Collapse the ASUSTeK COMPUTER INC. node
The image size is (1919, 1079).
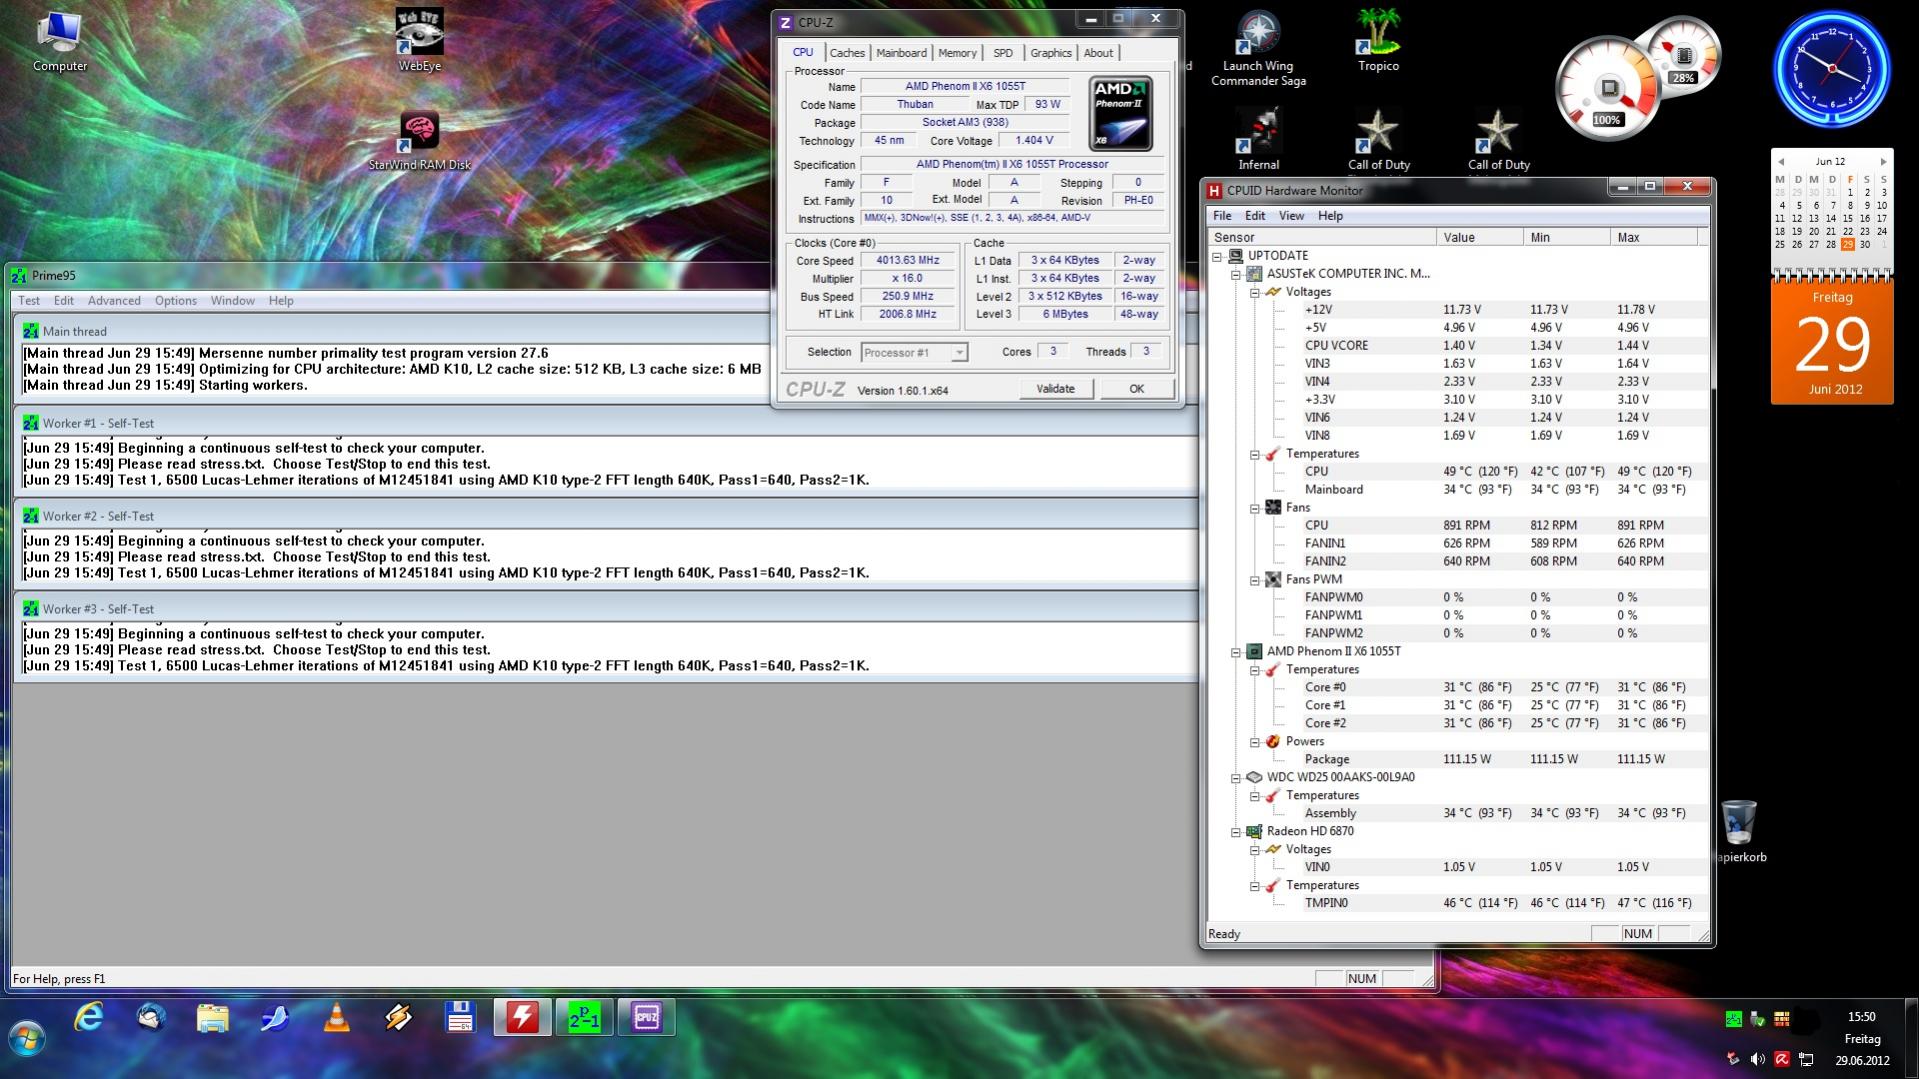1236,274
